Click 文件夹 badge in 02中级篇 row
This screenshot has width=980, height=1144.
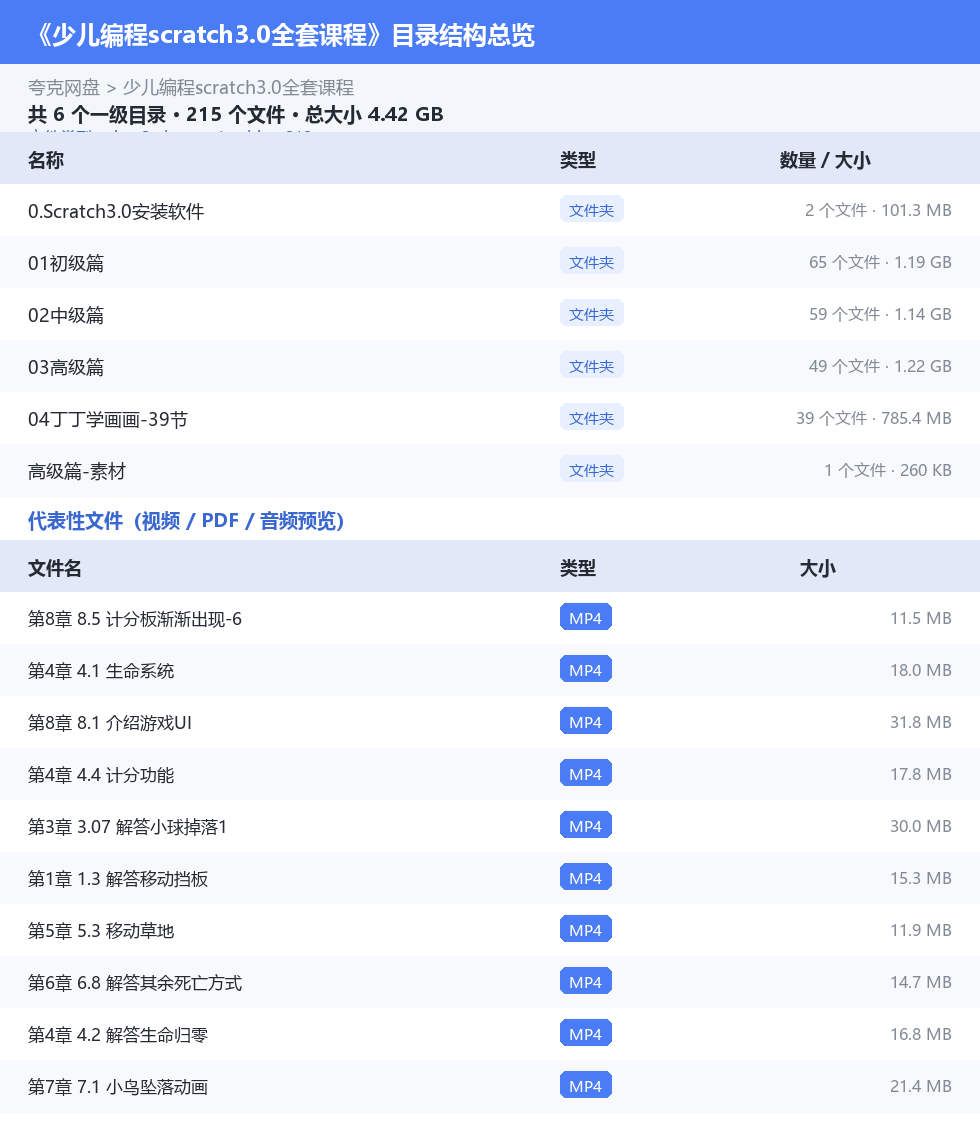[x=591, y=314]
